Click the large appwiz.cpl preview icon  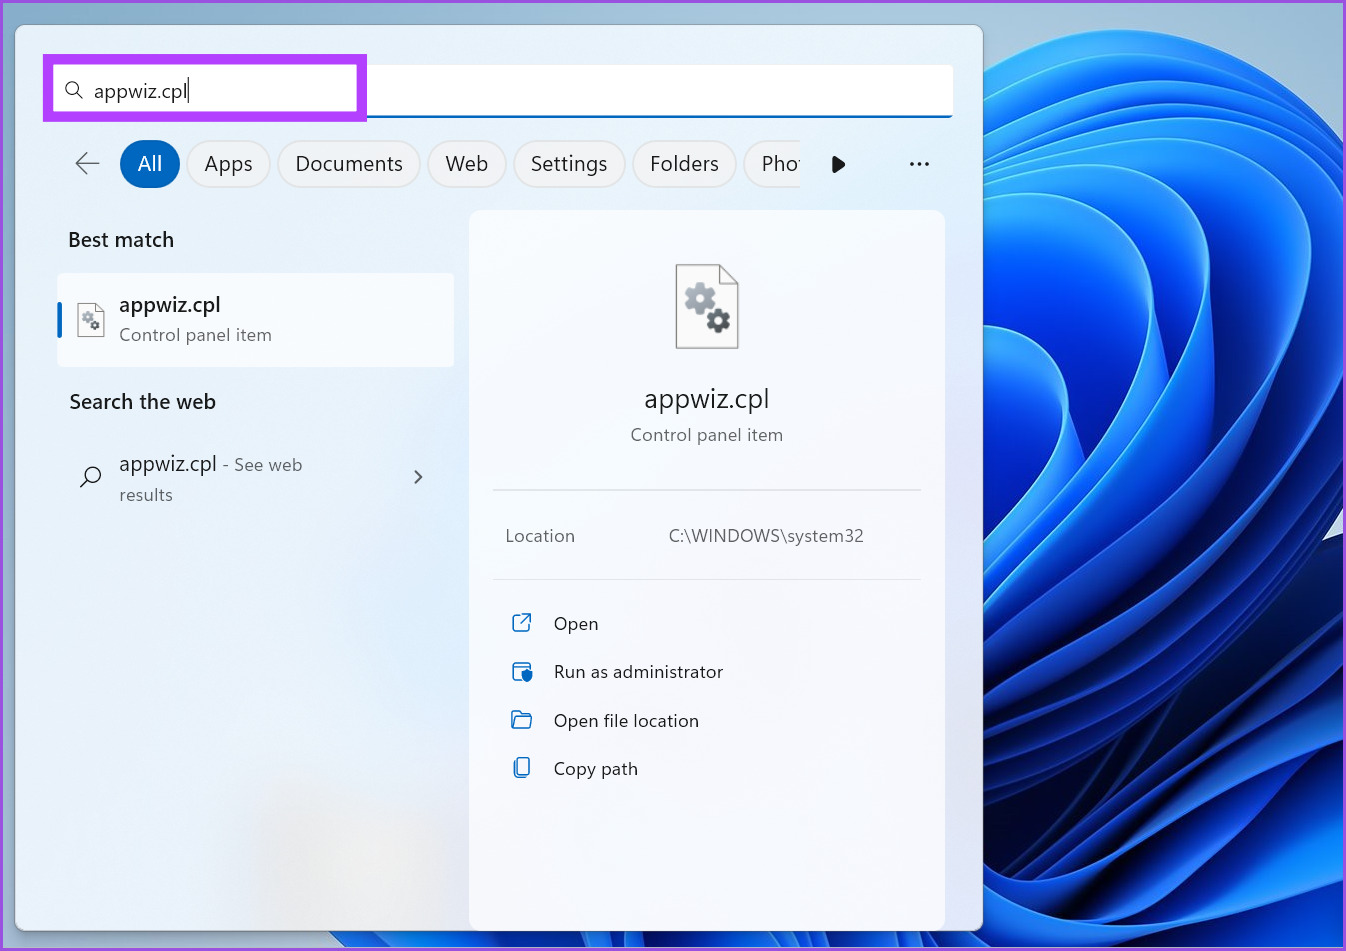pyautogui.click(x=706, y=306)
